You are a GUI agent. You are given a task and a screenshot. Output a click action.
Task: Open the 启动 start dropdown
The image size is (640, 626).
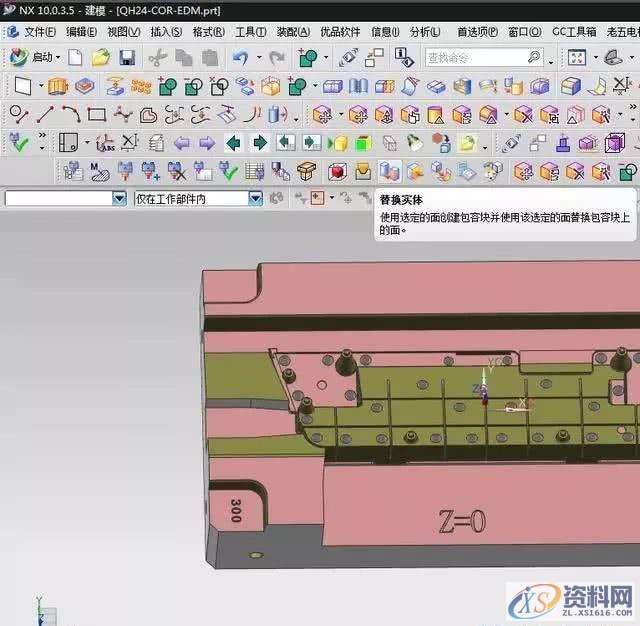click(35, 58)
